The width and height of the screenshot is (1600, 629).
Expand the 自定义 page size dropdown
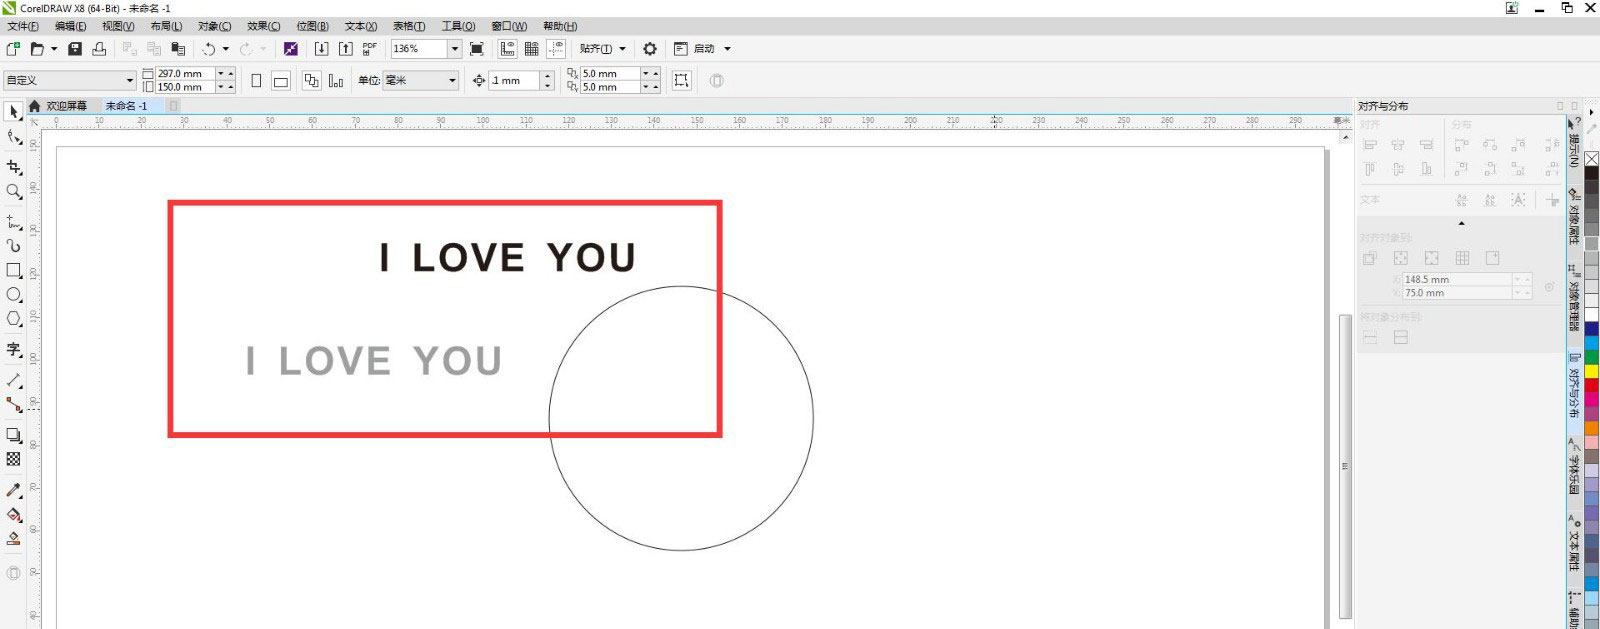129,81
